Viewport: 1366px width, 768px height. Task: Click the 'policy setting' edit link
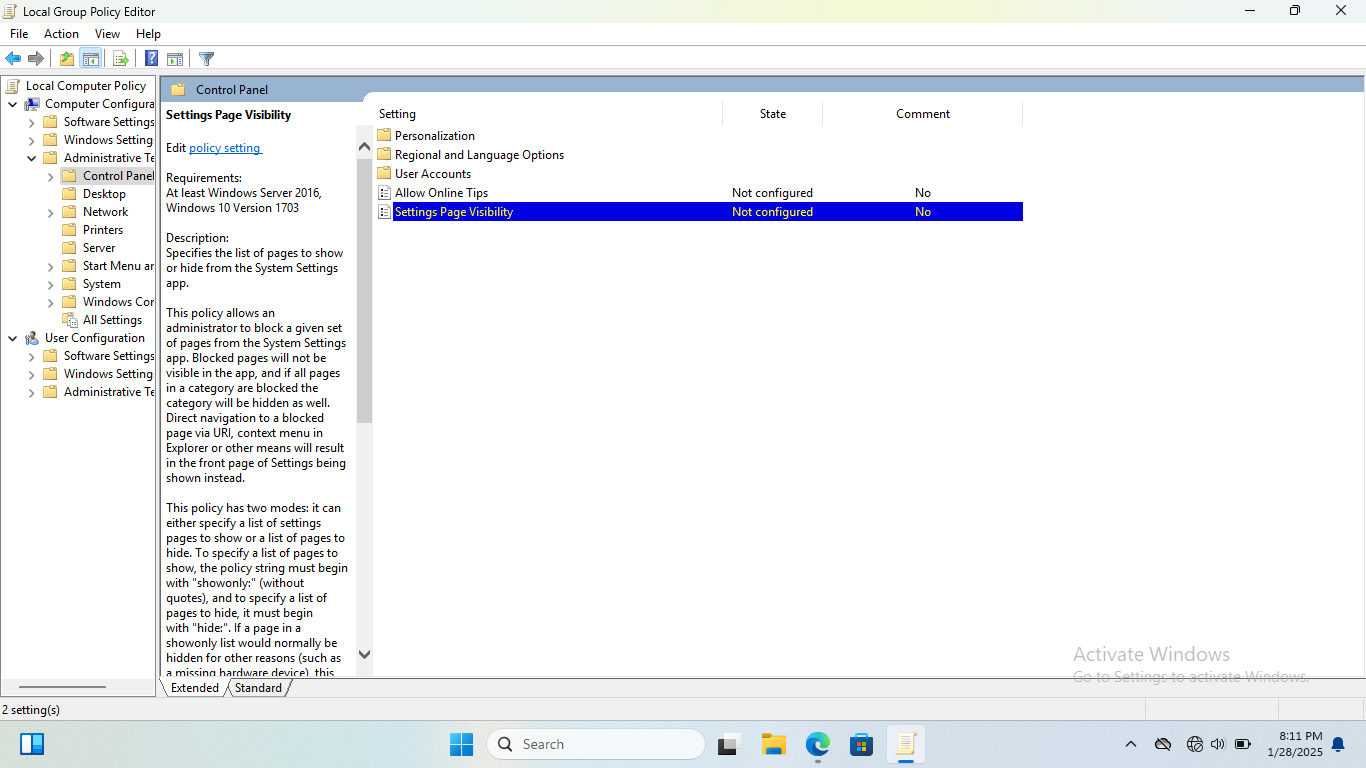coord(225,148)
